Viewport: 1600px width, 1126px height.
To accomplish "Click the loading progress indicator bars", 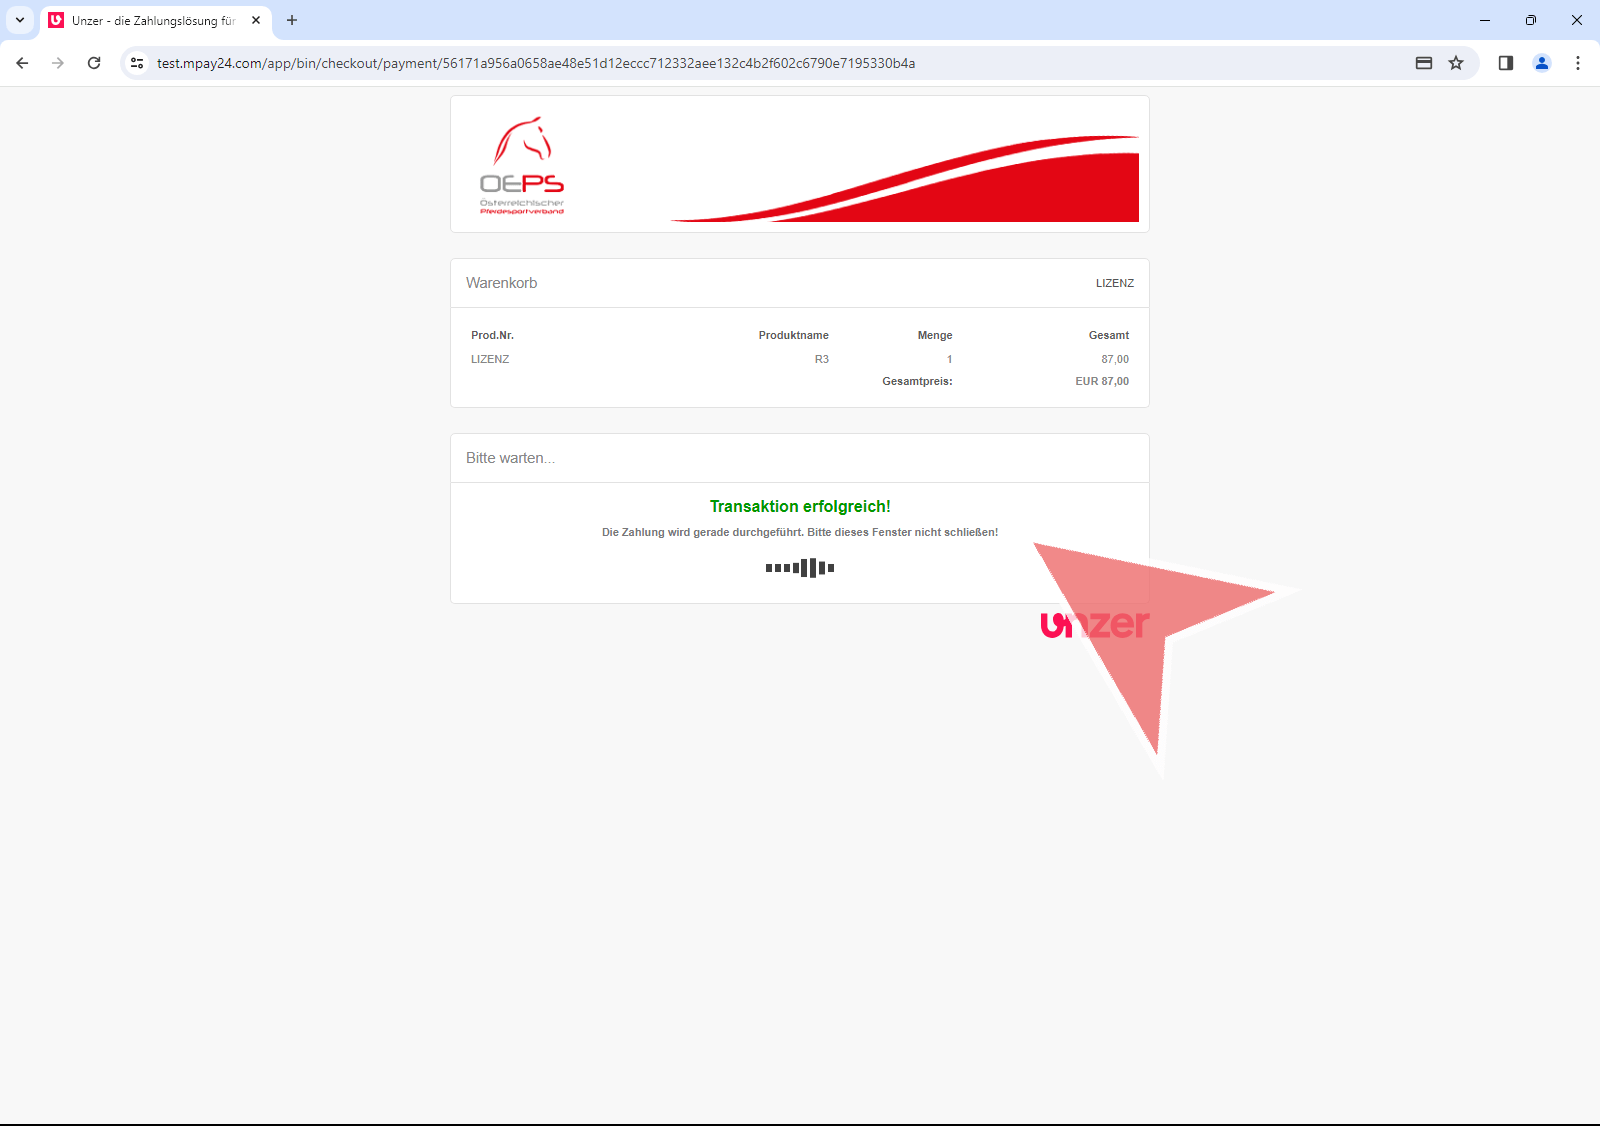I will coord(800,568).
